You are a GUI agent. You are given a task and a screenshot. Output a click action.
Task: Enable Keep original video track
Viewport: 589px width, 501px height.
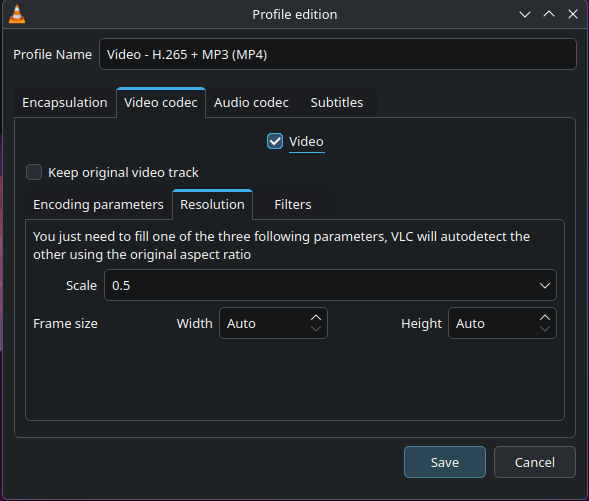pyautogui.click(x=34, y=172)
